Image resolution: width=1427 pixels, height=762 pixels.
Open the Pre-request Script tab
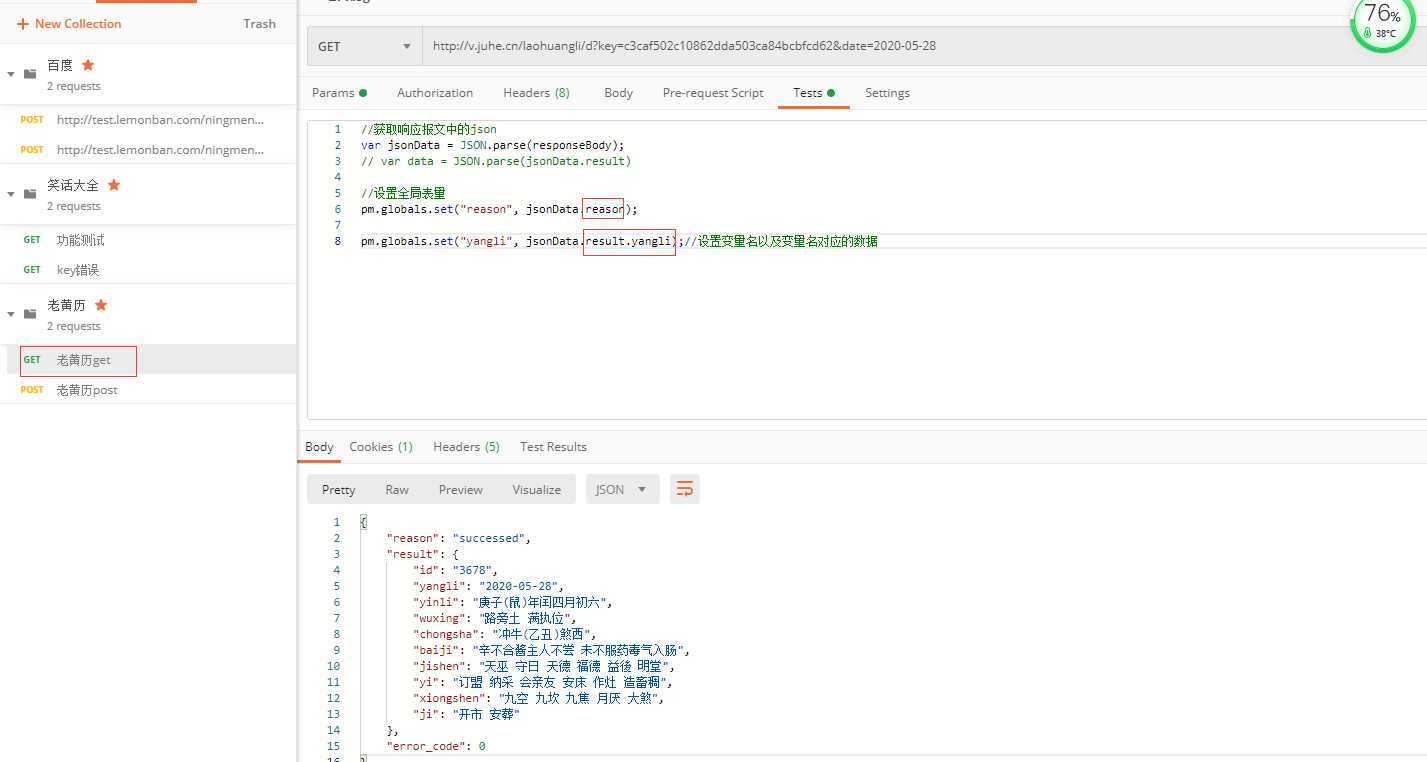tap(713, 93)
